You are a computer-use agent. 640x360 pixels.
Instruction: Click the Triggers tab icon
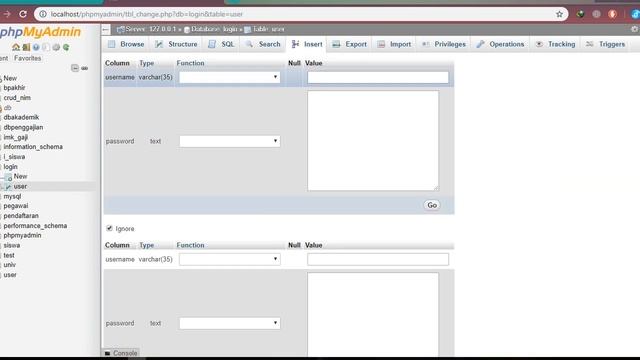pyautogui.click(x=589, y=44)
